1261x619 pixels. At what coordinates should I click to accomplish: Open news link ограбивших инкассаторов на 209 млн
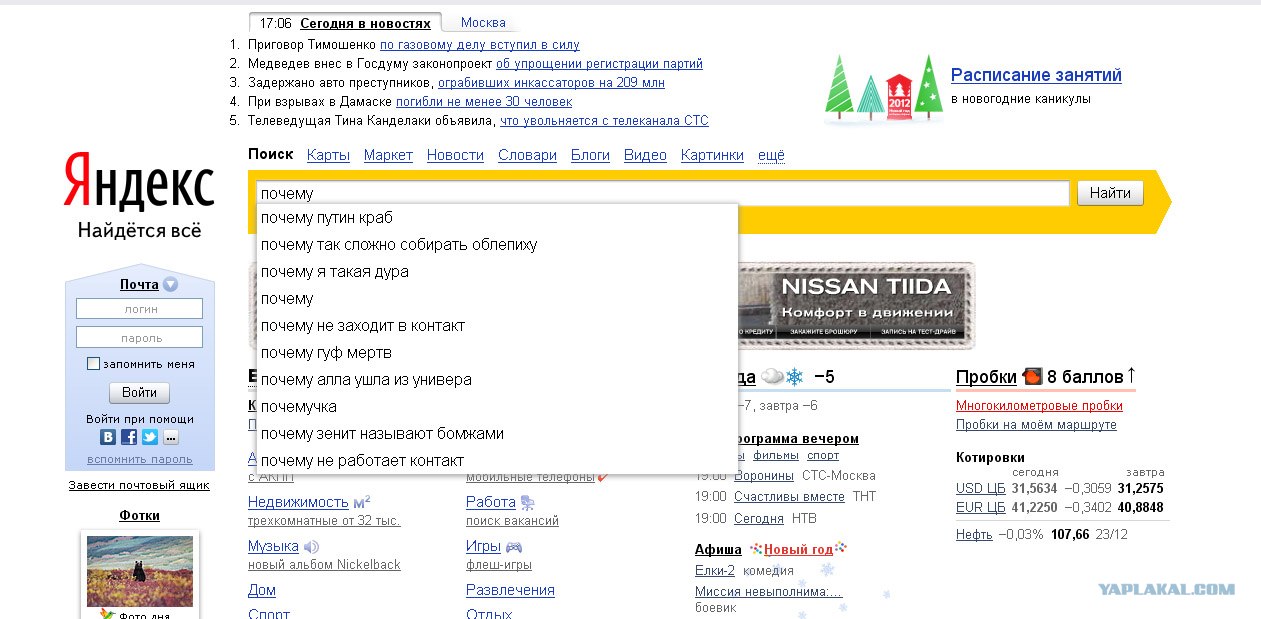(x=551, y=83)
